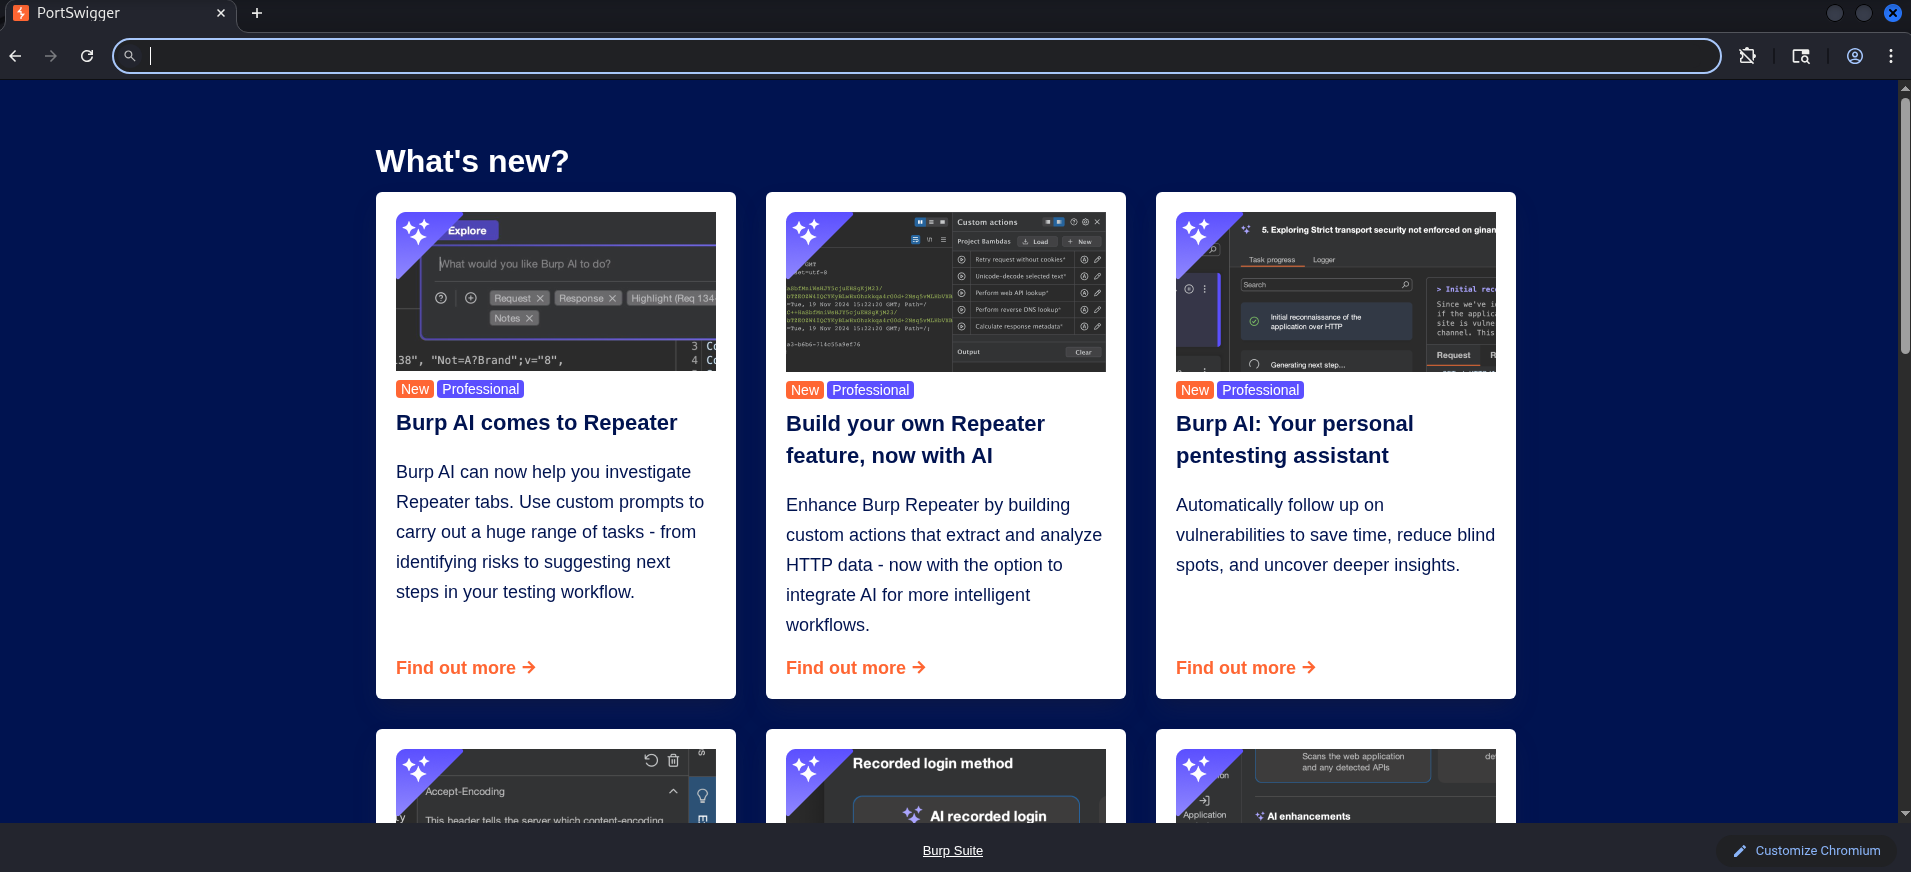Open Burp AI personal pentesting assistant thumbnail
1911x872 pixels.
click(1336, 292)
